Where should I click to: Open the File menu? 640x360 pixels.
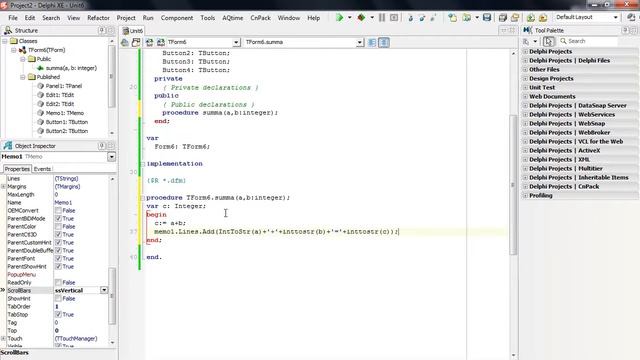click(13, 18)
